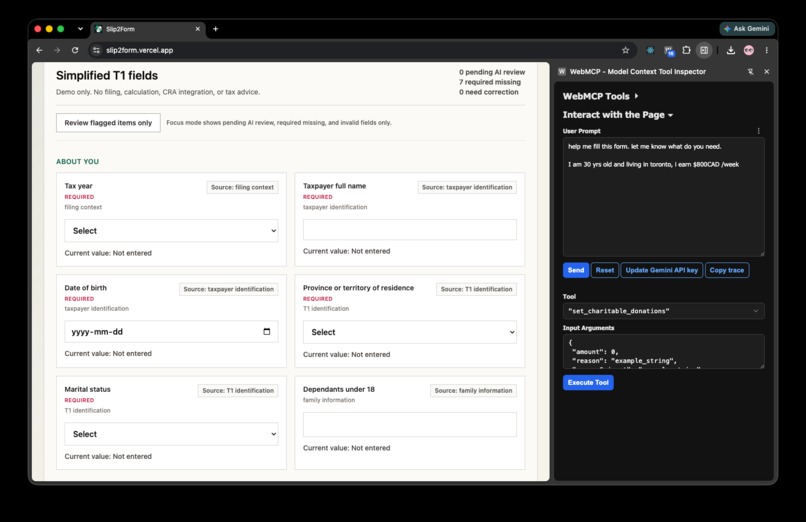Open the Date of birth calendar picker icon
The image size is (806, 522).
pyautogui.click(x=266, y=331)
